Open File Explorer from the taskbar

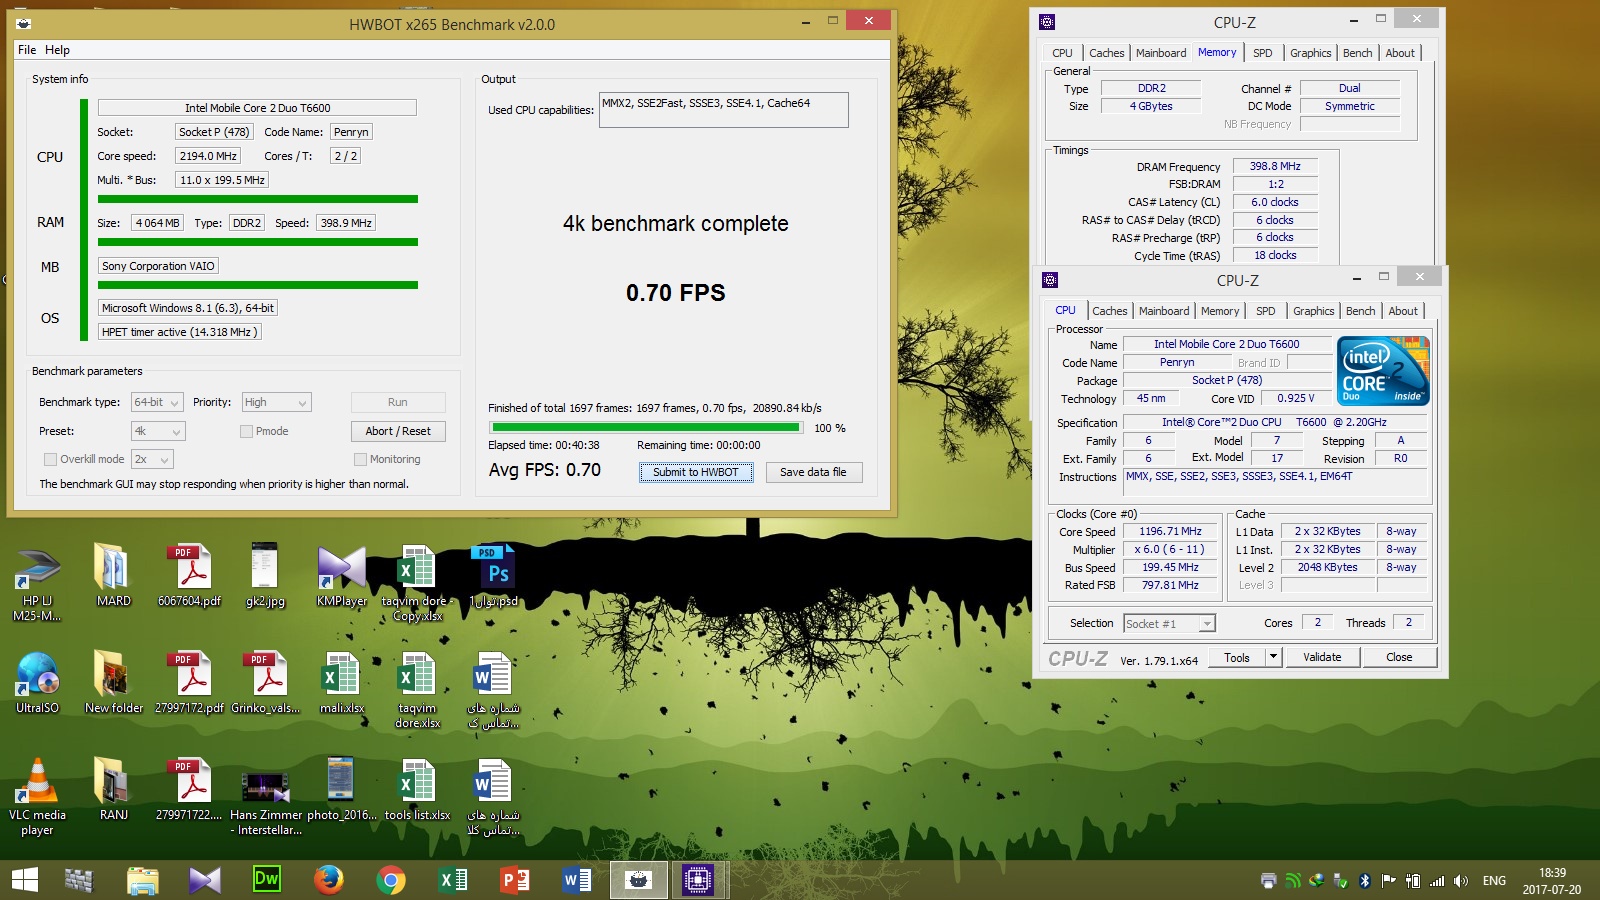click(x=143, y=880)
